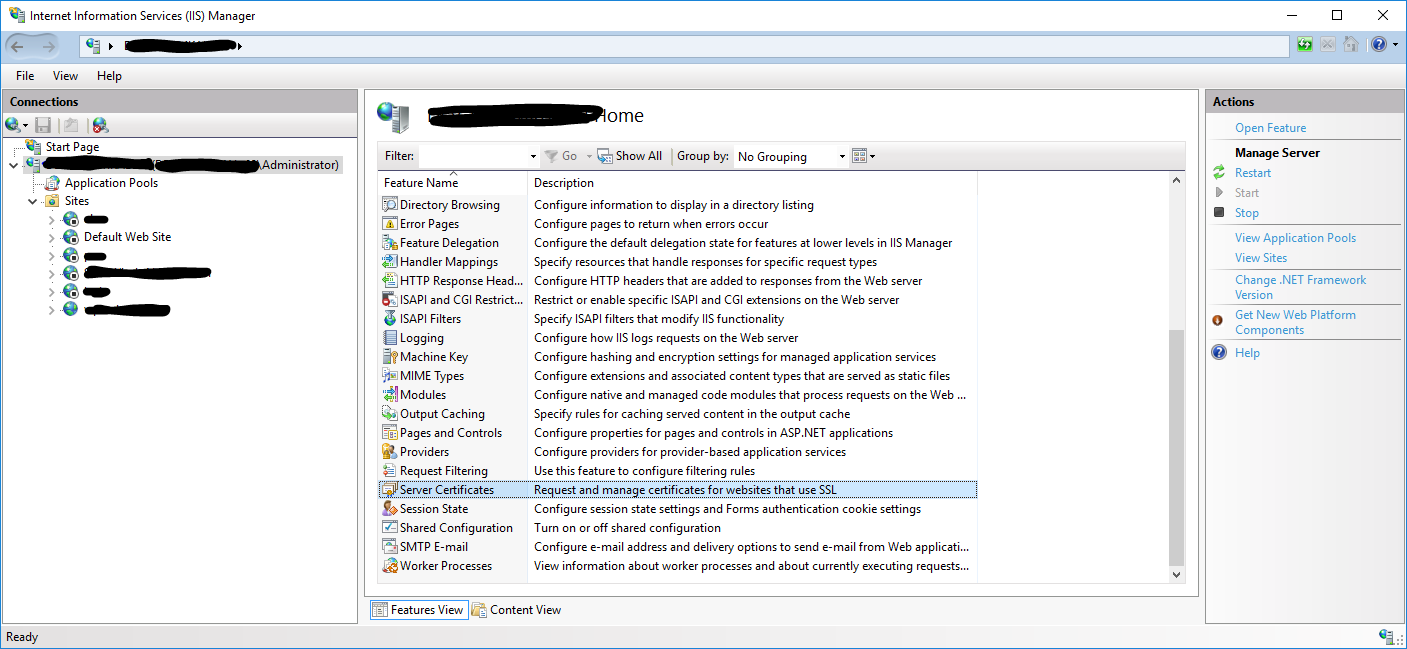Image resolution: width=1407 pixels, height=649 pixels.
Task: Open the File menu
Action: [25, 76]
